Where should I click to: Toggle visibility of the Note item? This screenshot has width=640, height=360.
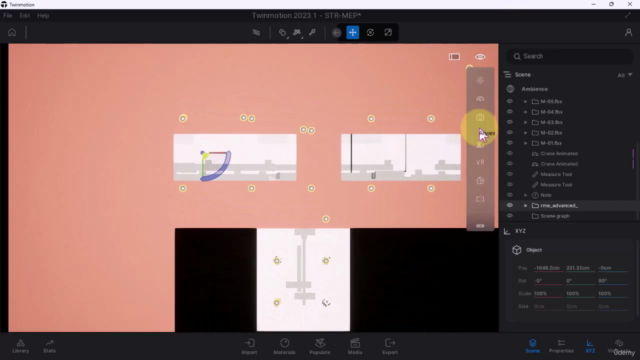[x=509, y=195]
